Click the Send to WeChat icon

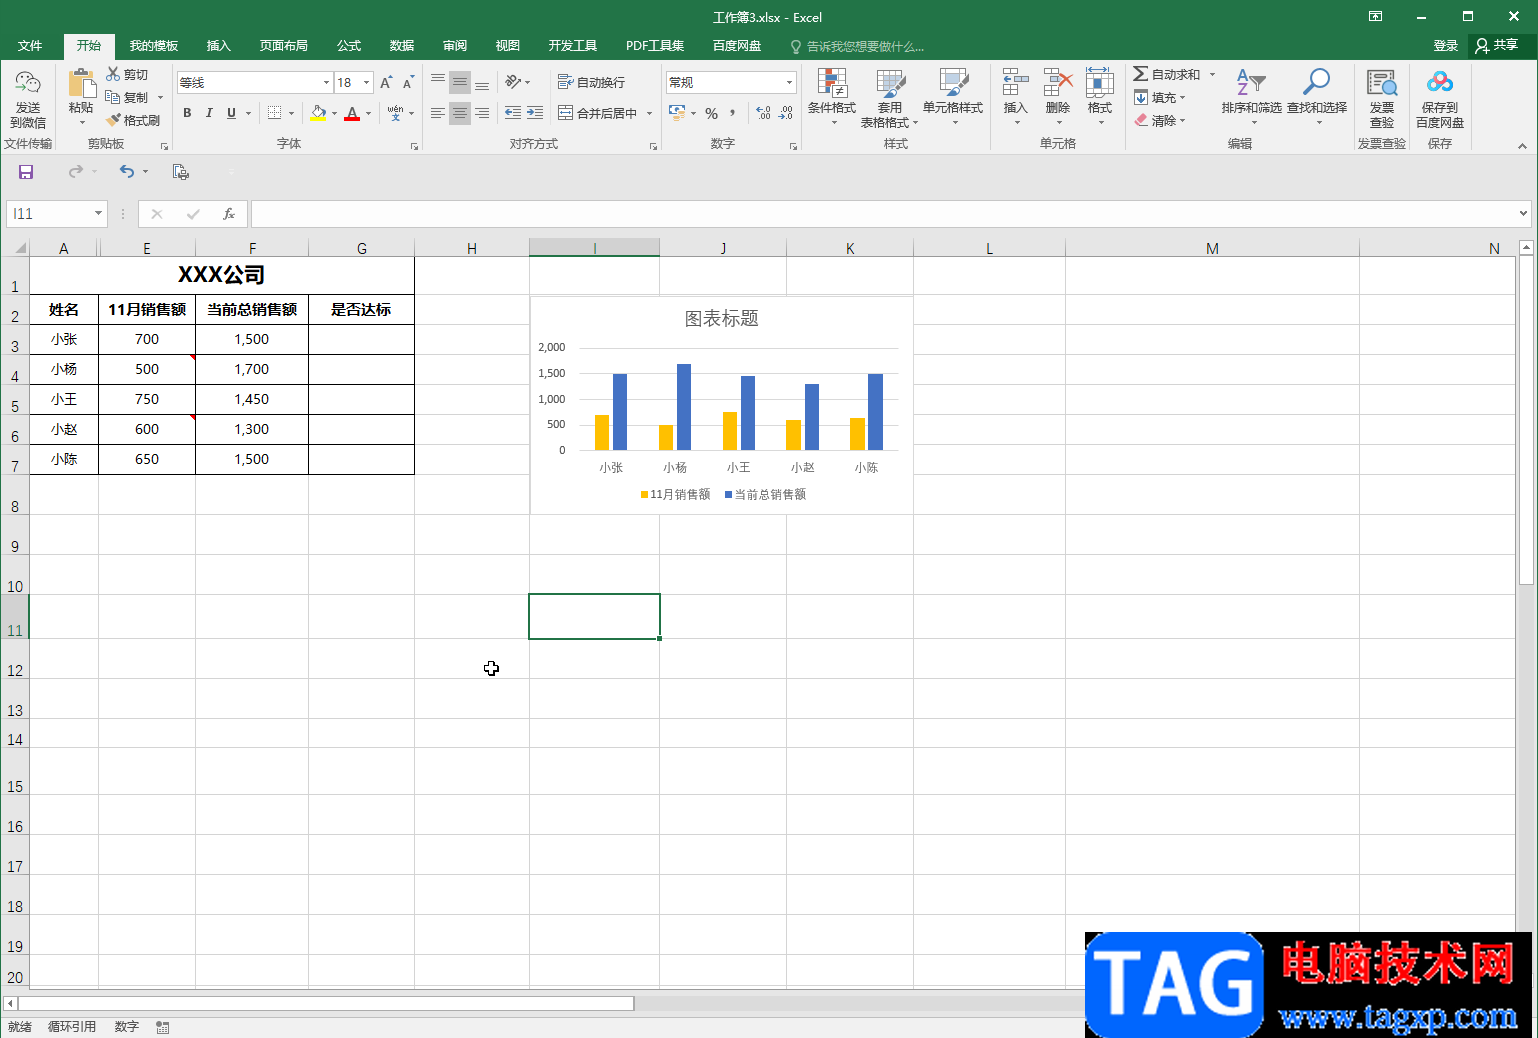click(28, 99)
